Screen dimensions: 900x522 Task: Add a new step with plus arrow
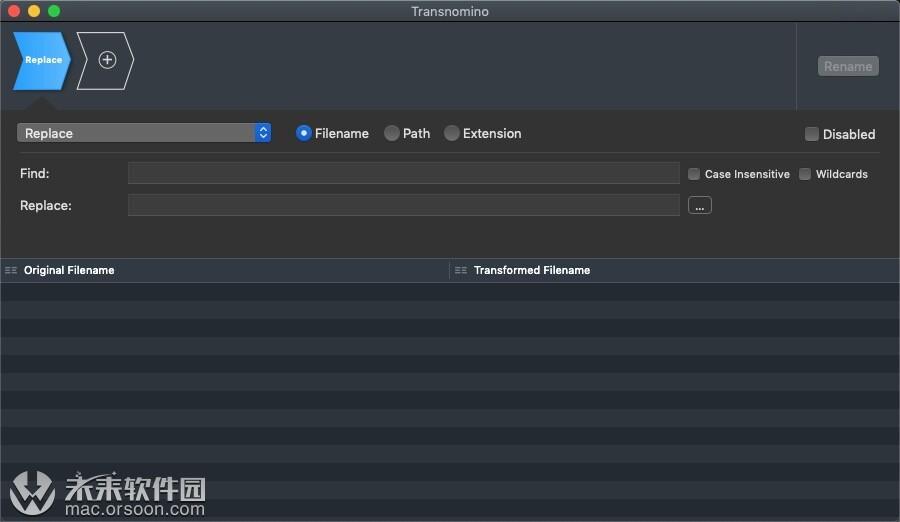pyautogui.click(x=106, y=60)
